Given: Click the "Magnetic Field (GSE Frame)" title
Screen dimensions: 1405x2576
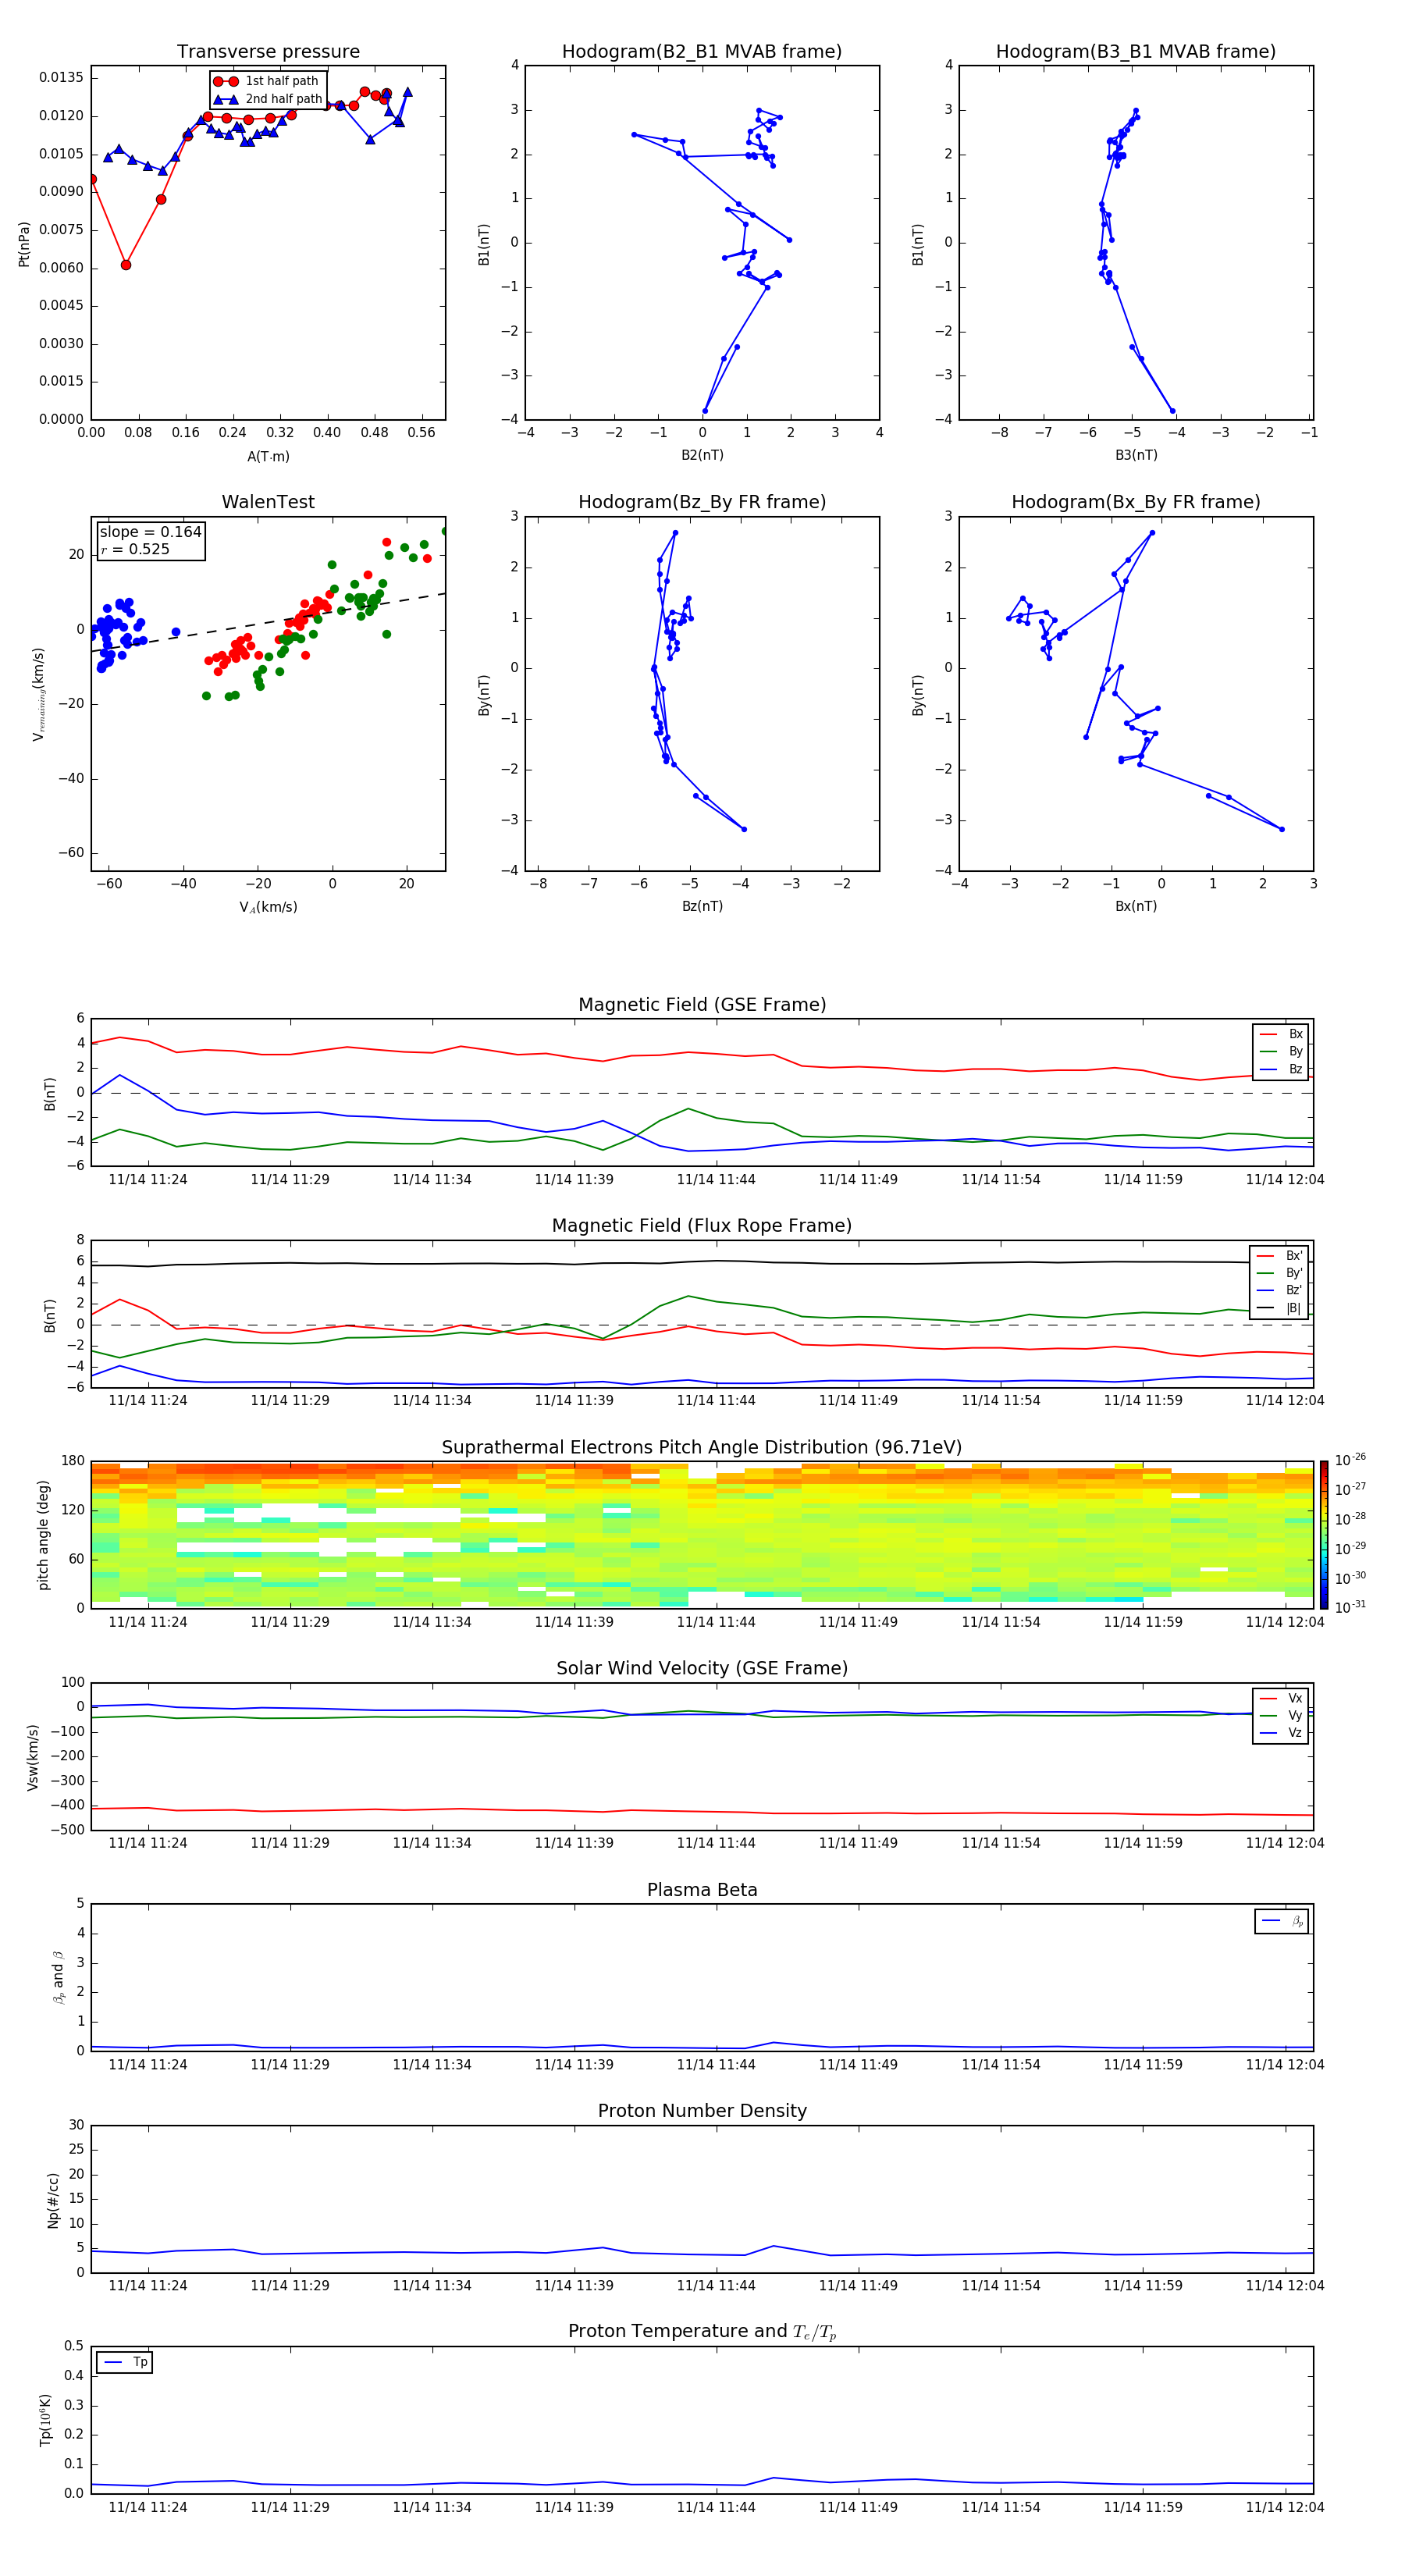Looking at the screenshot, I should (702, 1005).
